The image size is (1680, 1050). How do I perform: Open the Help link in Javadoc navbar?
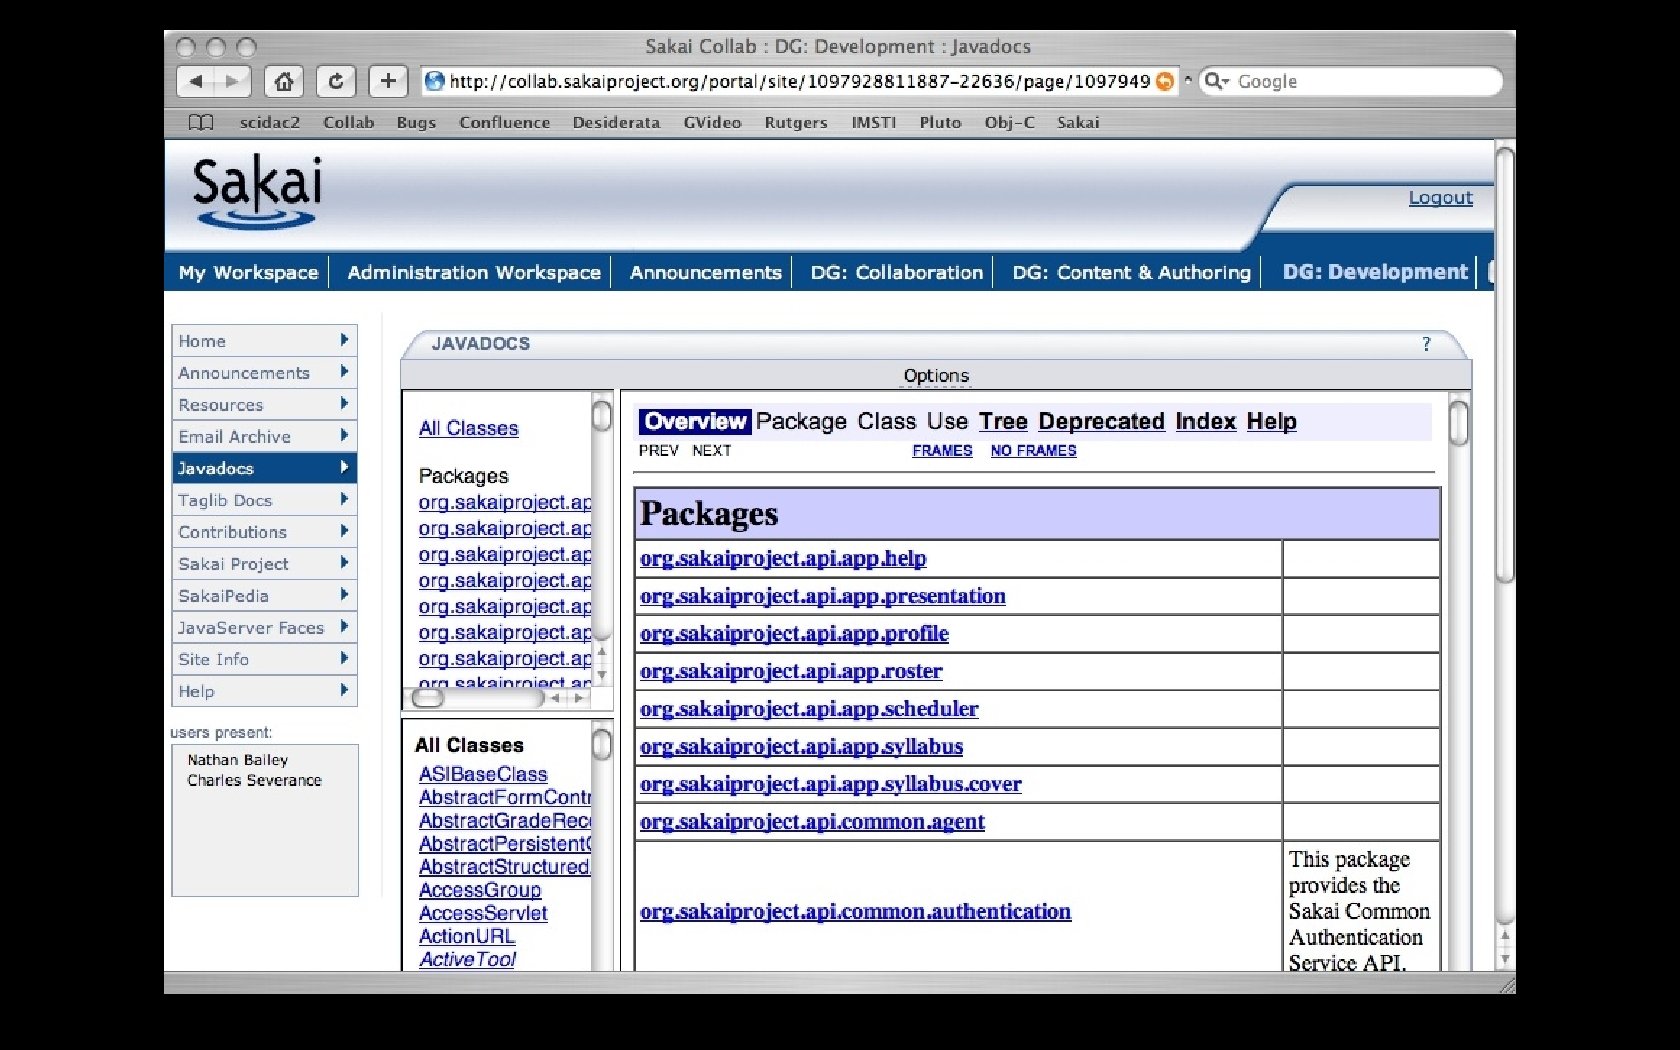point(1271,422)
